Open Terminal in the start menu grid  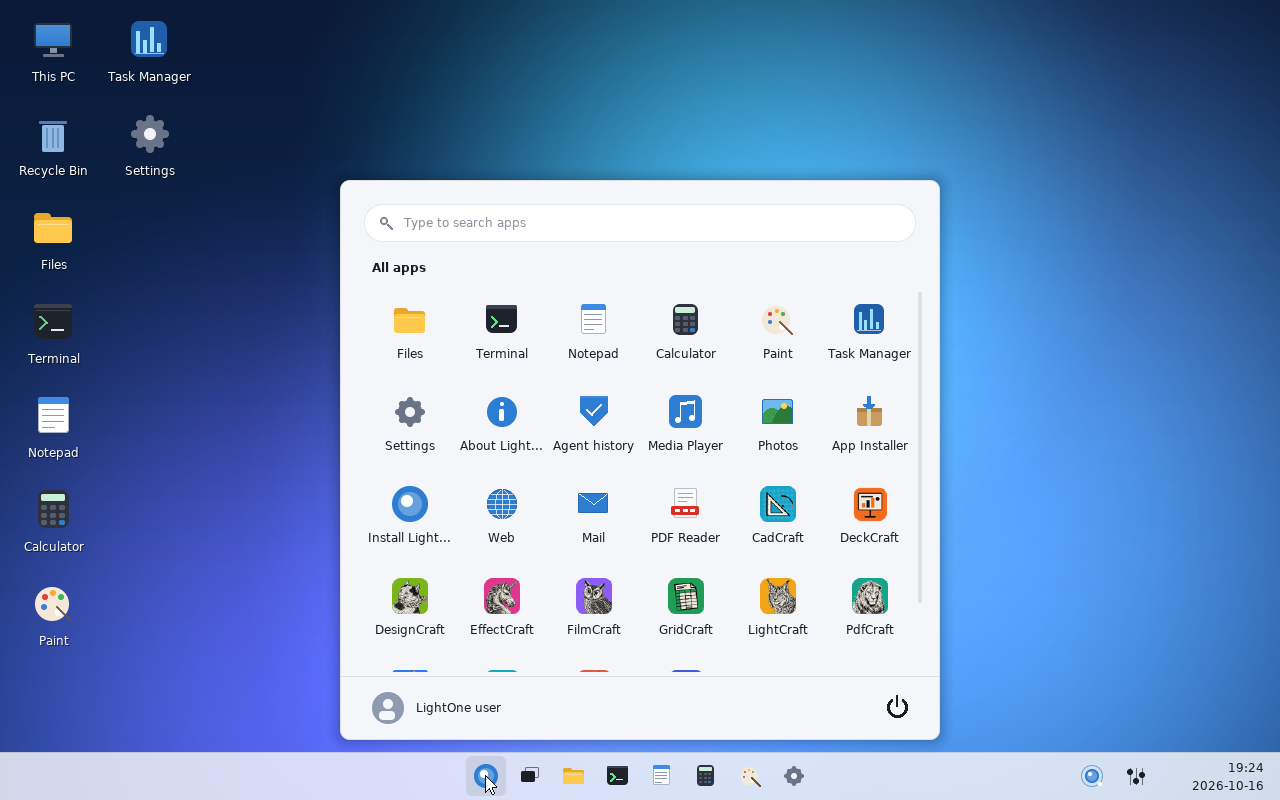point(501,331)
